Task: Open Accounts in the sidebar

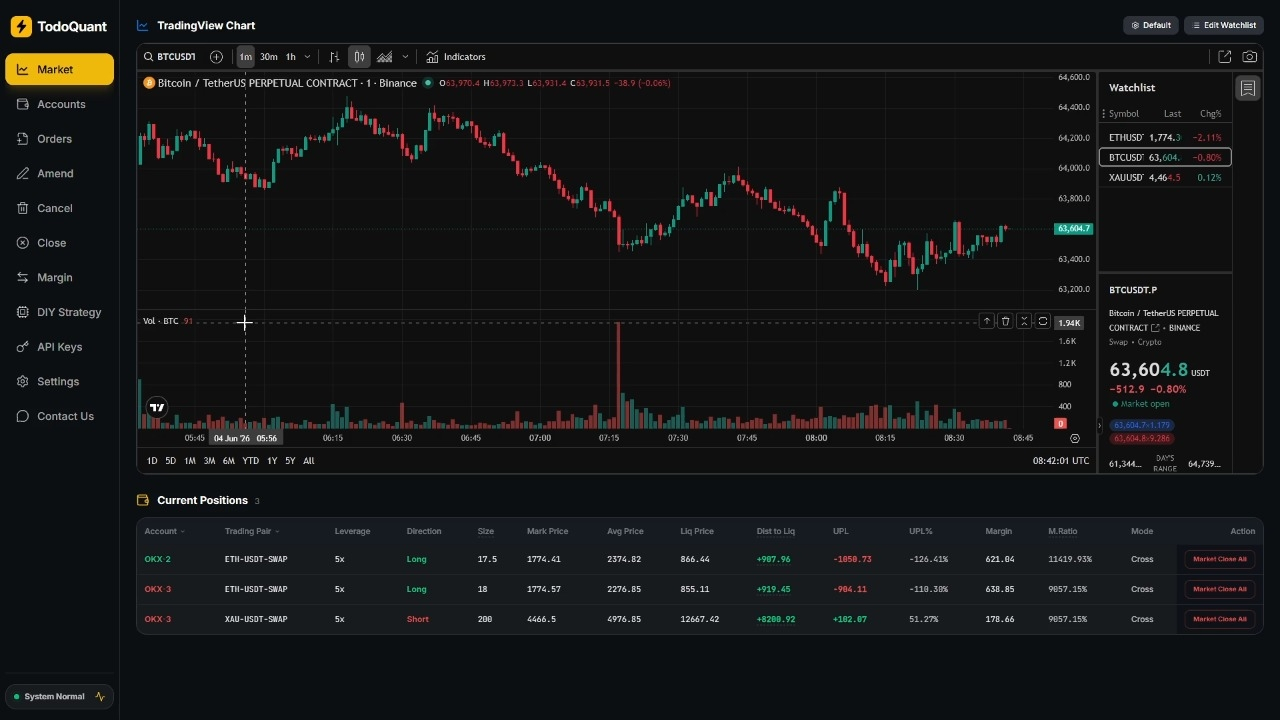Action: pos(59,104)
